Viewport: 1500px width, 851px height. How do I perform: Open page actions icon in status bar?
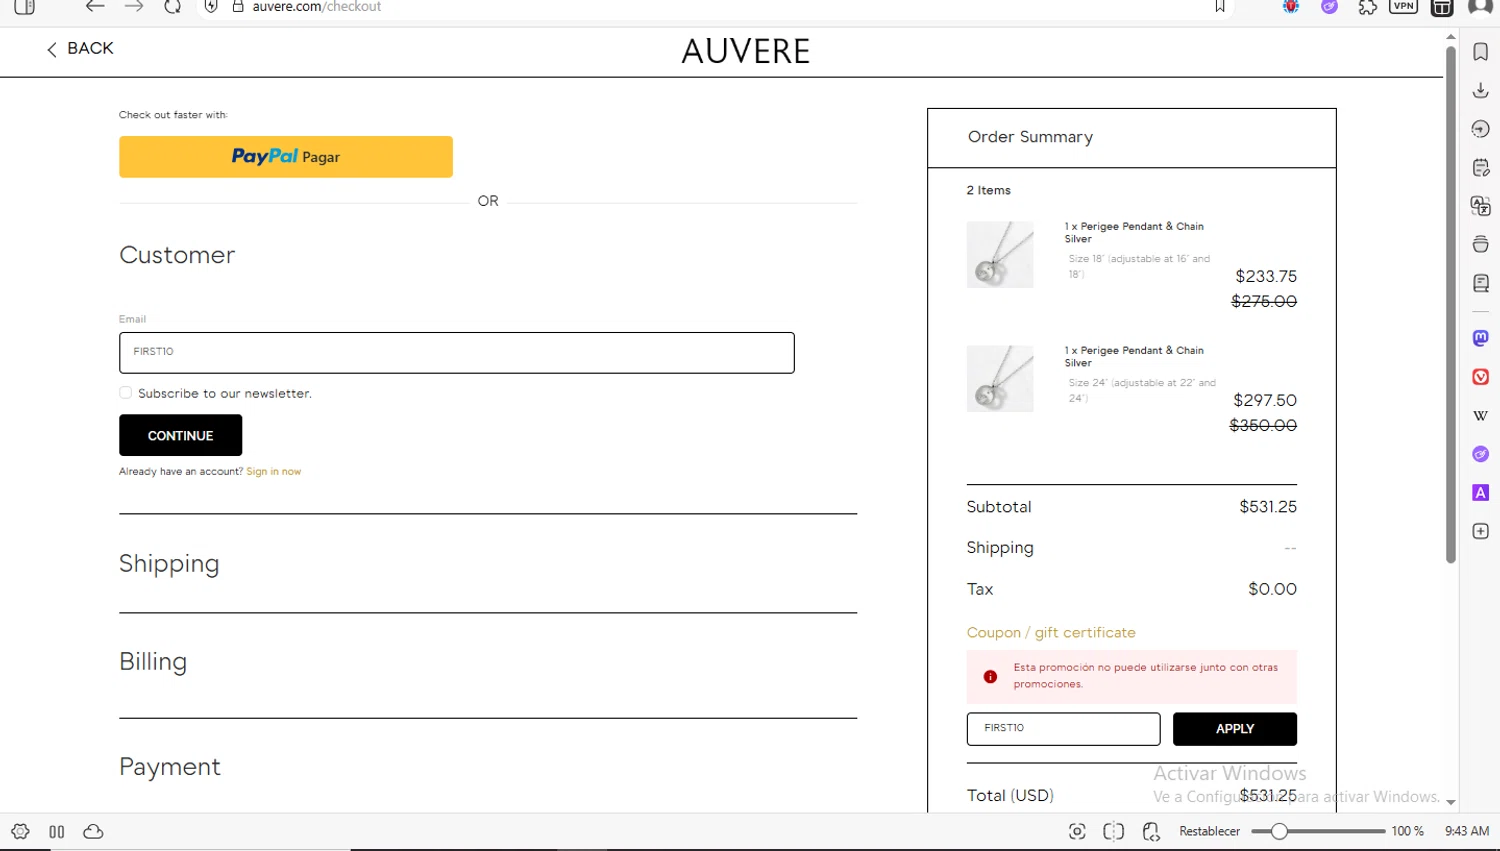coord(1151,832)
